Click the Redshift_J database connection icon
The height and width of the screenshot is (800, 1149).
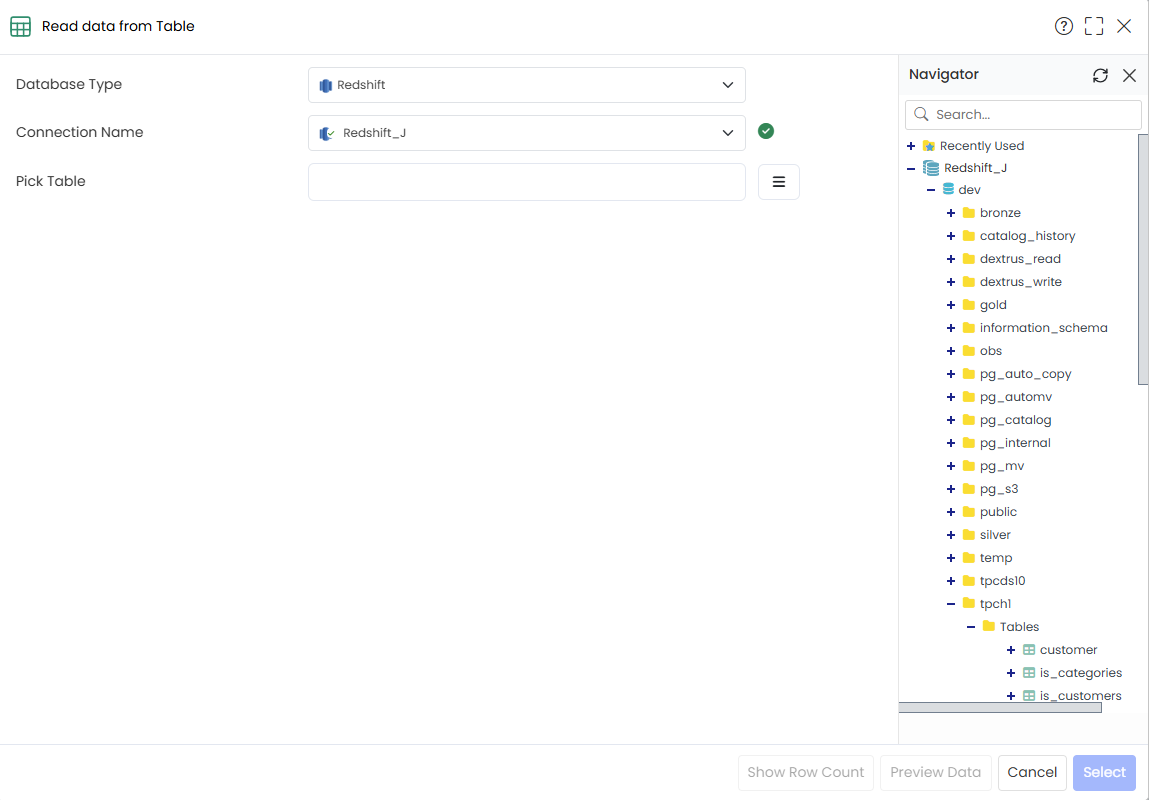point(931,168)
